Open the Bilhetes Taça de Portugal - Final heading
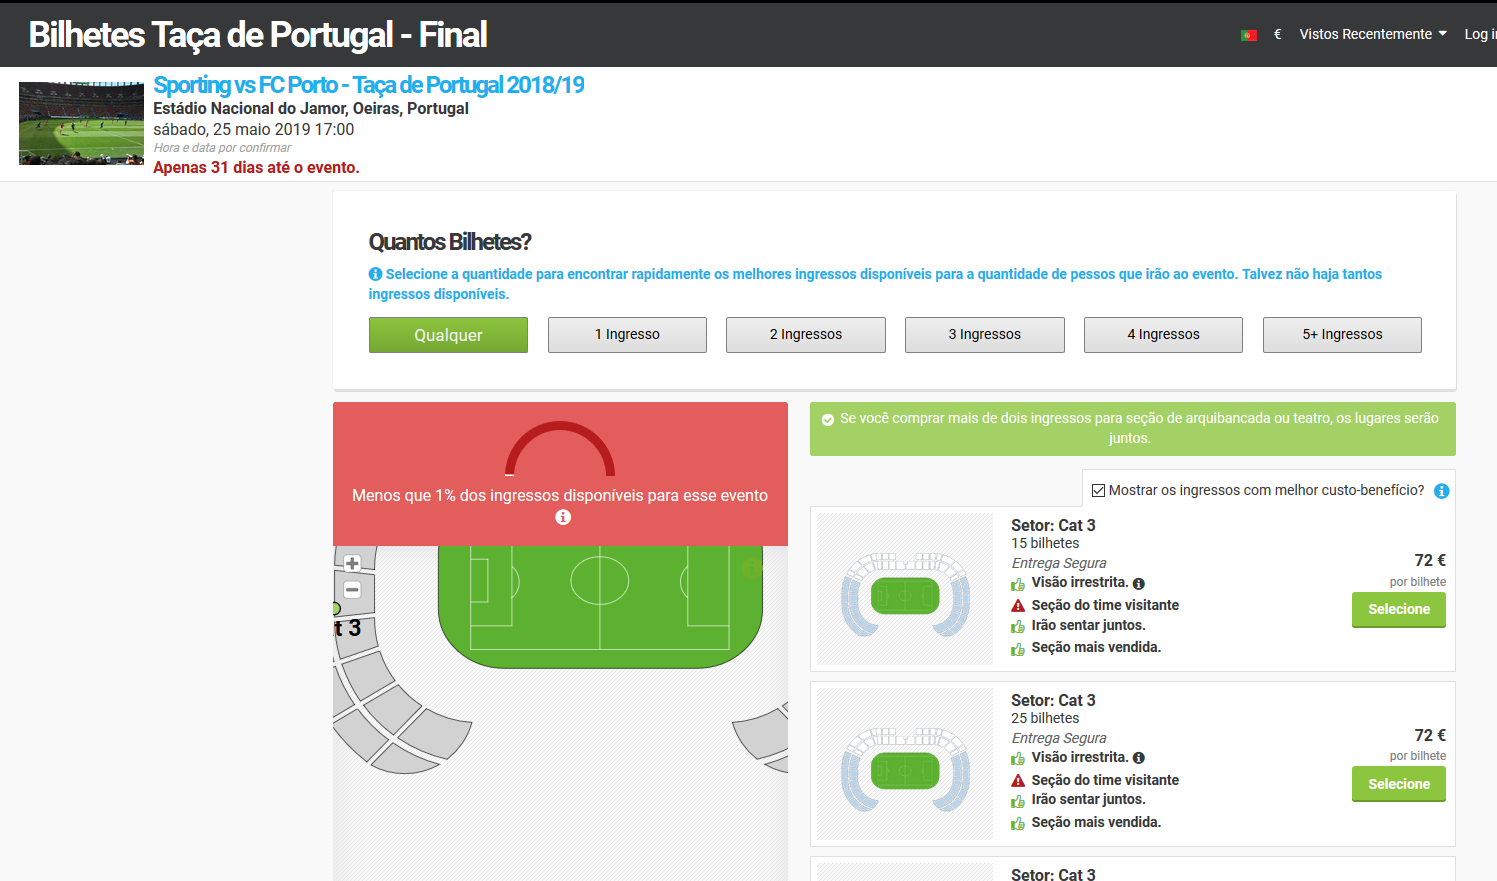The height and width of the screenshot is (881, 1497). pos(258,35)
